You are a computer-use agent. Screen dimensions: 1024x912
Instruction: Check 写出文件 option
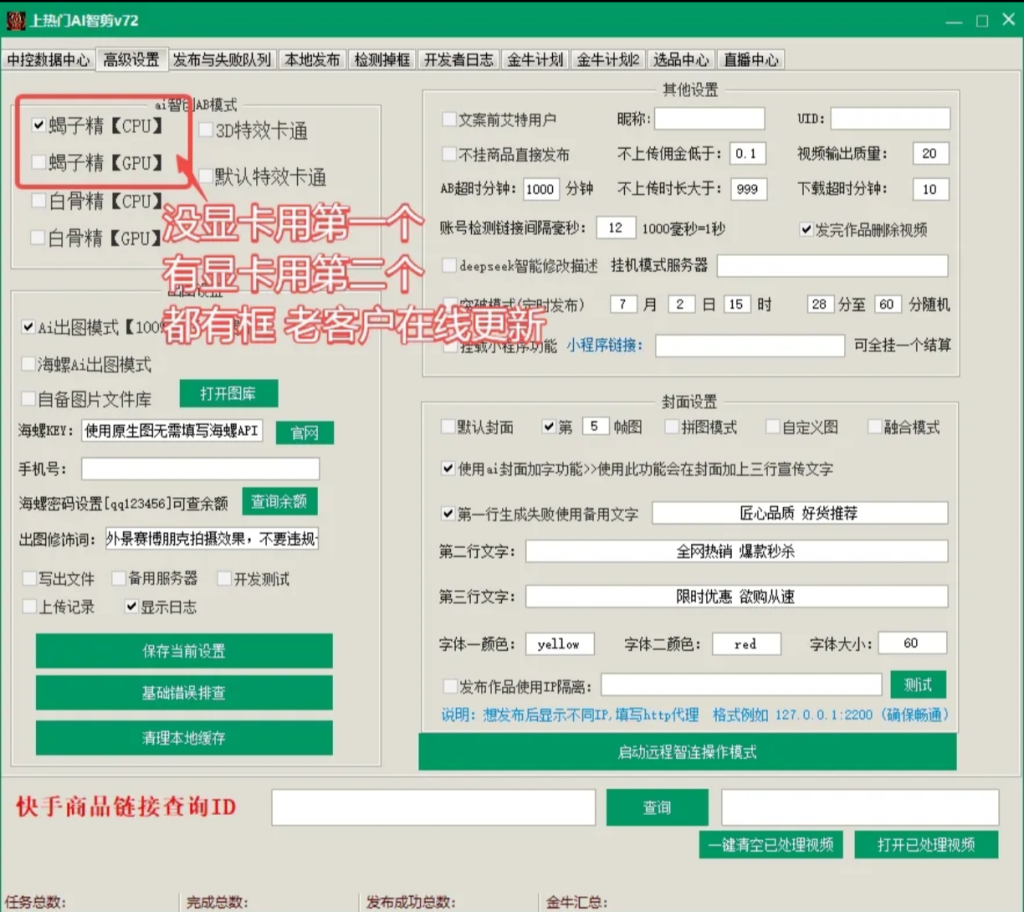point(29,578)
